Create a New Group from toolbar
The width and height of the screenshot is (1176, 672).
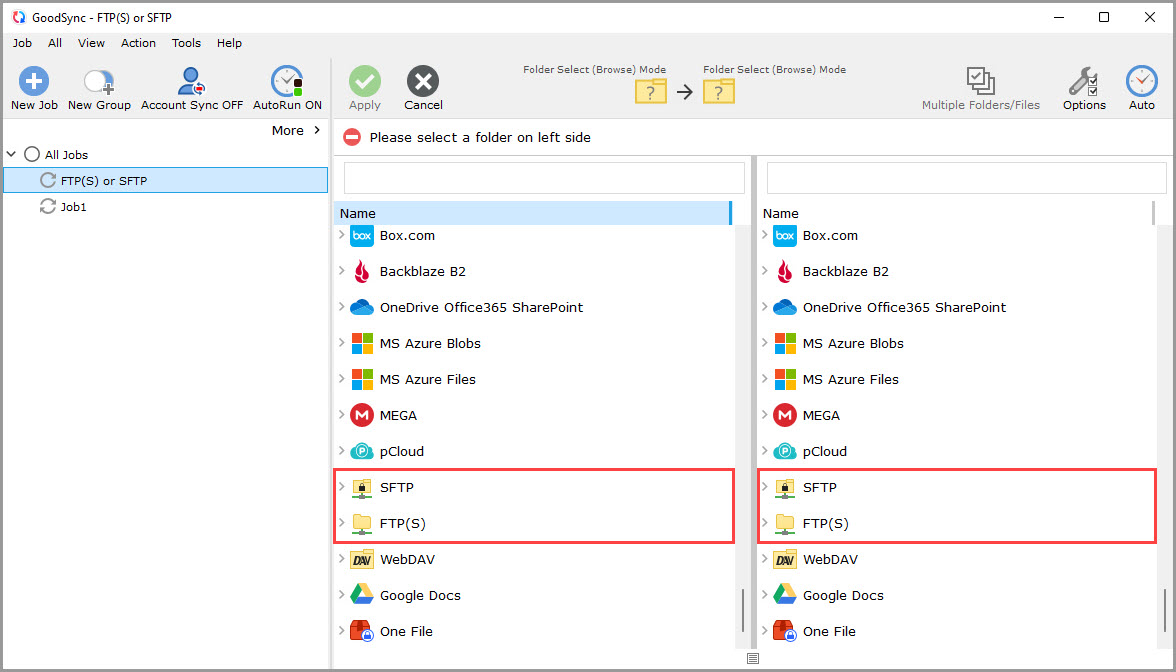(x=99, y=82)
